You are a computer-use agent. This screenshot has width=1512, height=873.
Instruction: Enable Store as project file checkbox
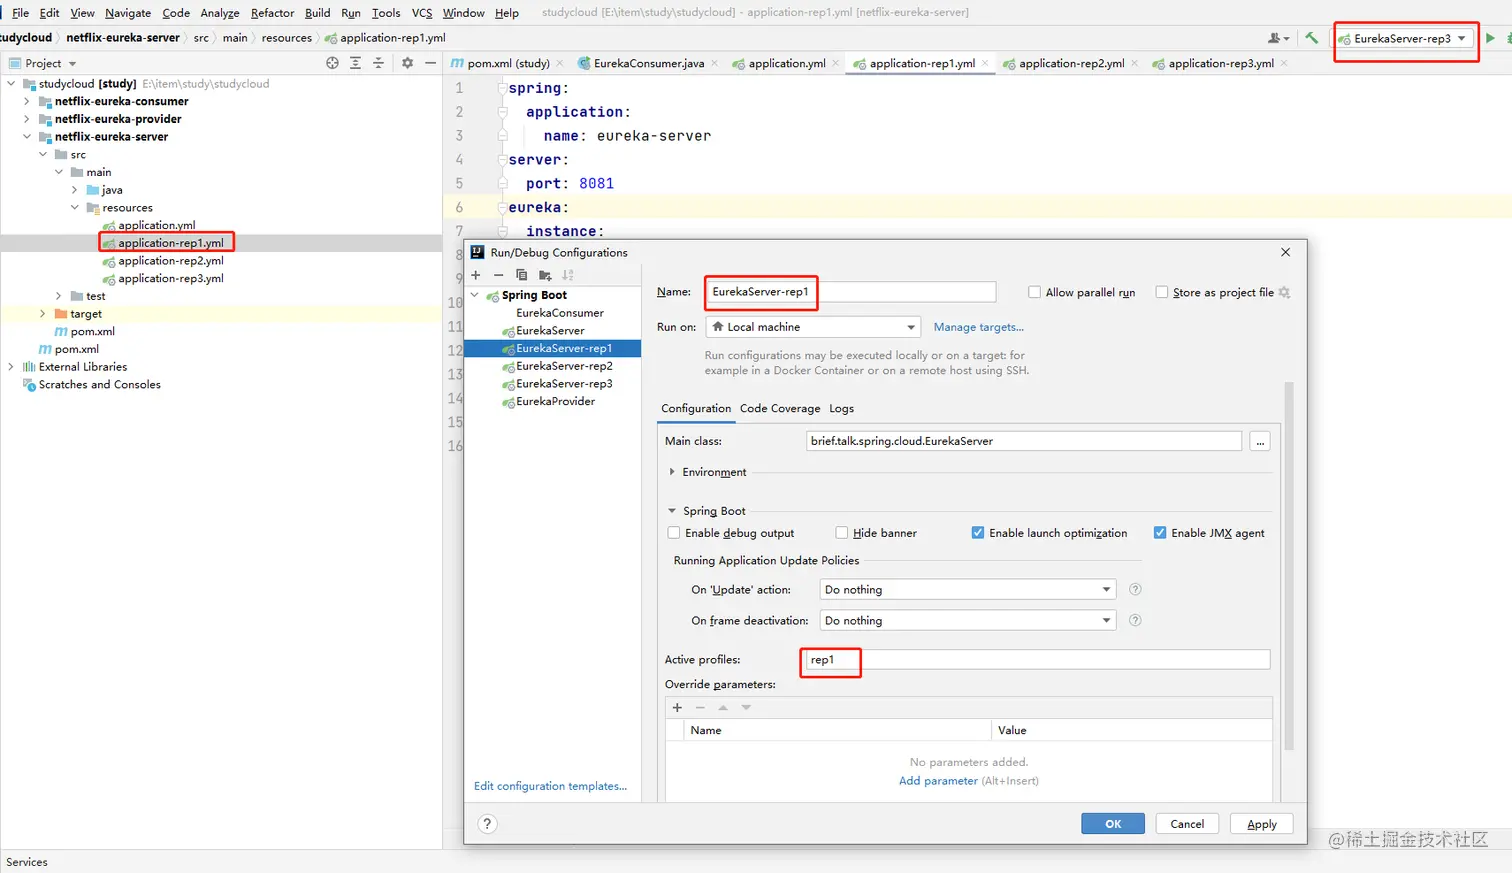1161,292
